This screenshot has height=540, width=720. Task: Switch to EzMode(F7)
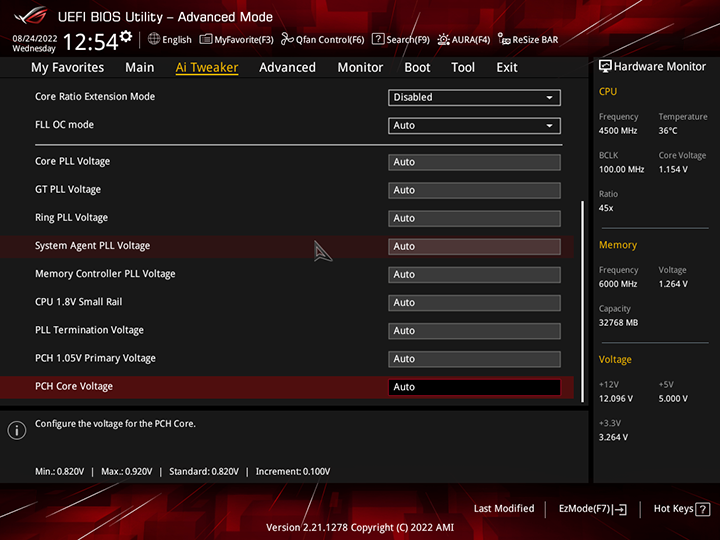click(x=591, y=509)
